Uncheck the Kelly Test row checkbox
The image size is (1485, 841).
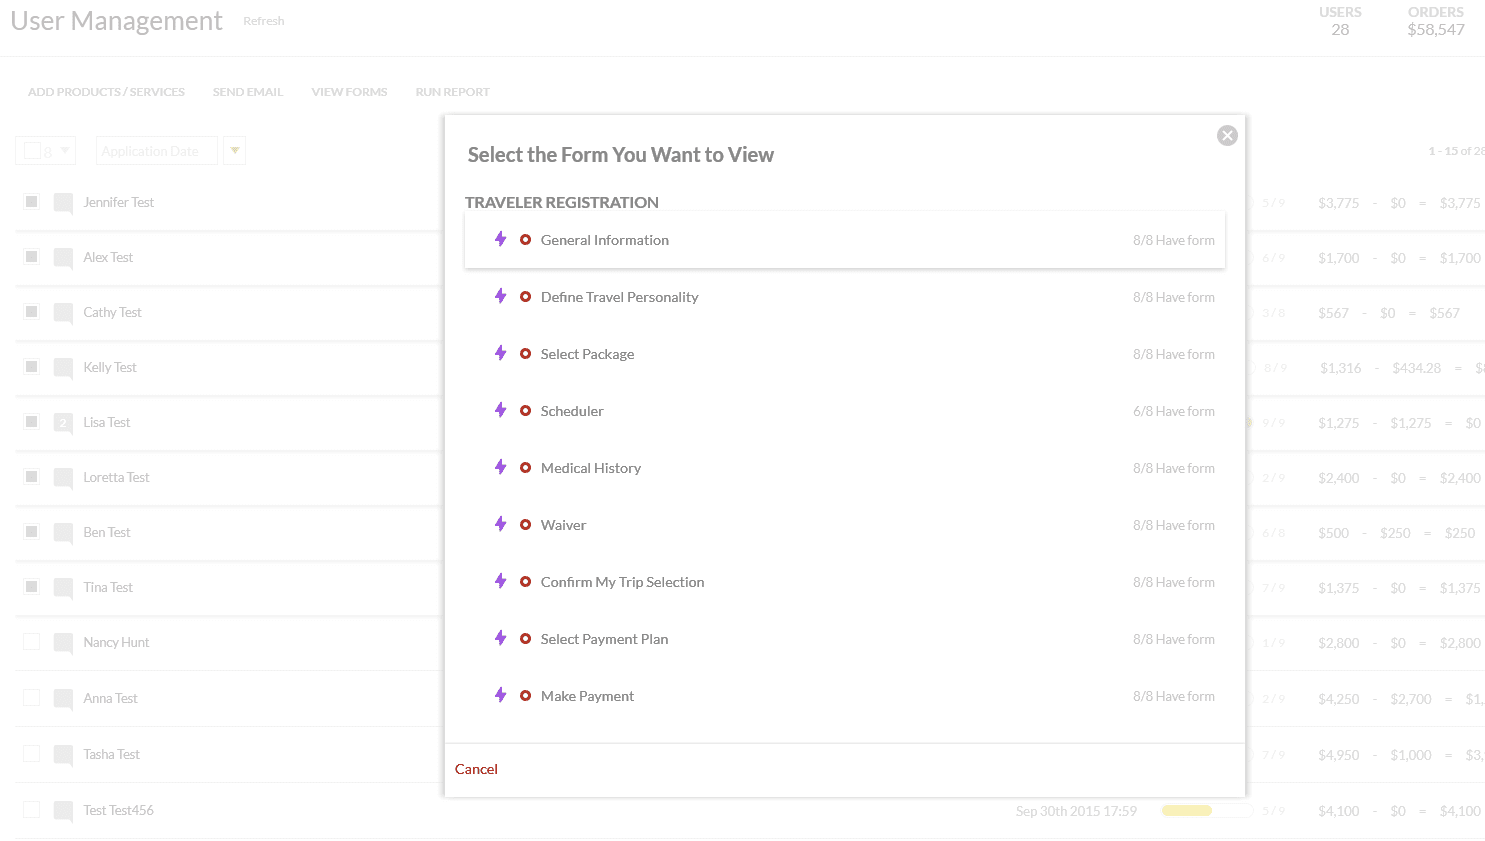coord(32,367)
